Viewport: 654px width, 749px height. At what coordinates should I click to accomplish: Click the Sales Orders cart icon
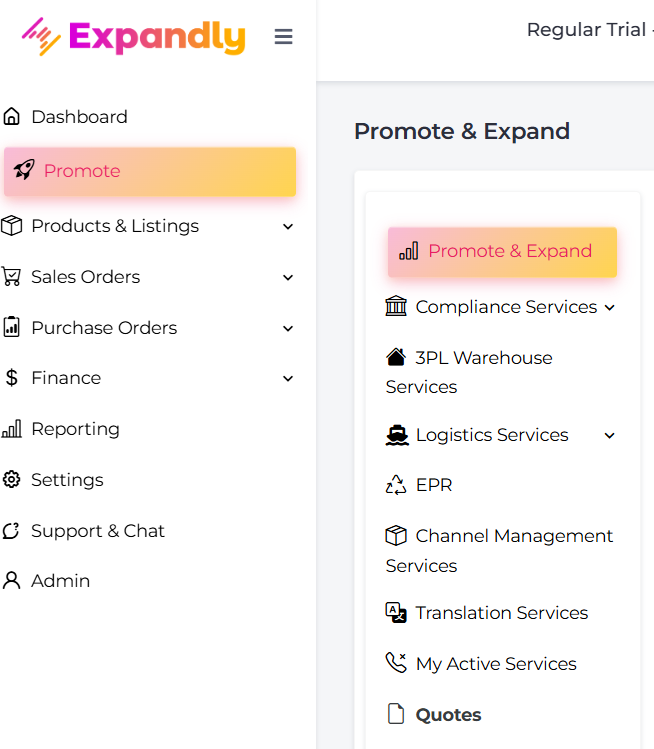12,277
